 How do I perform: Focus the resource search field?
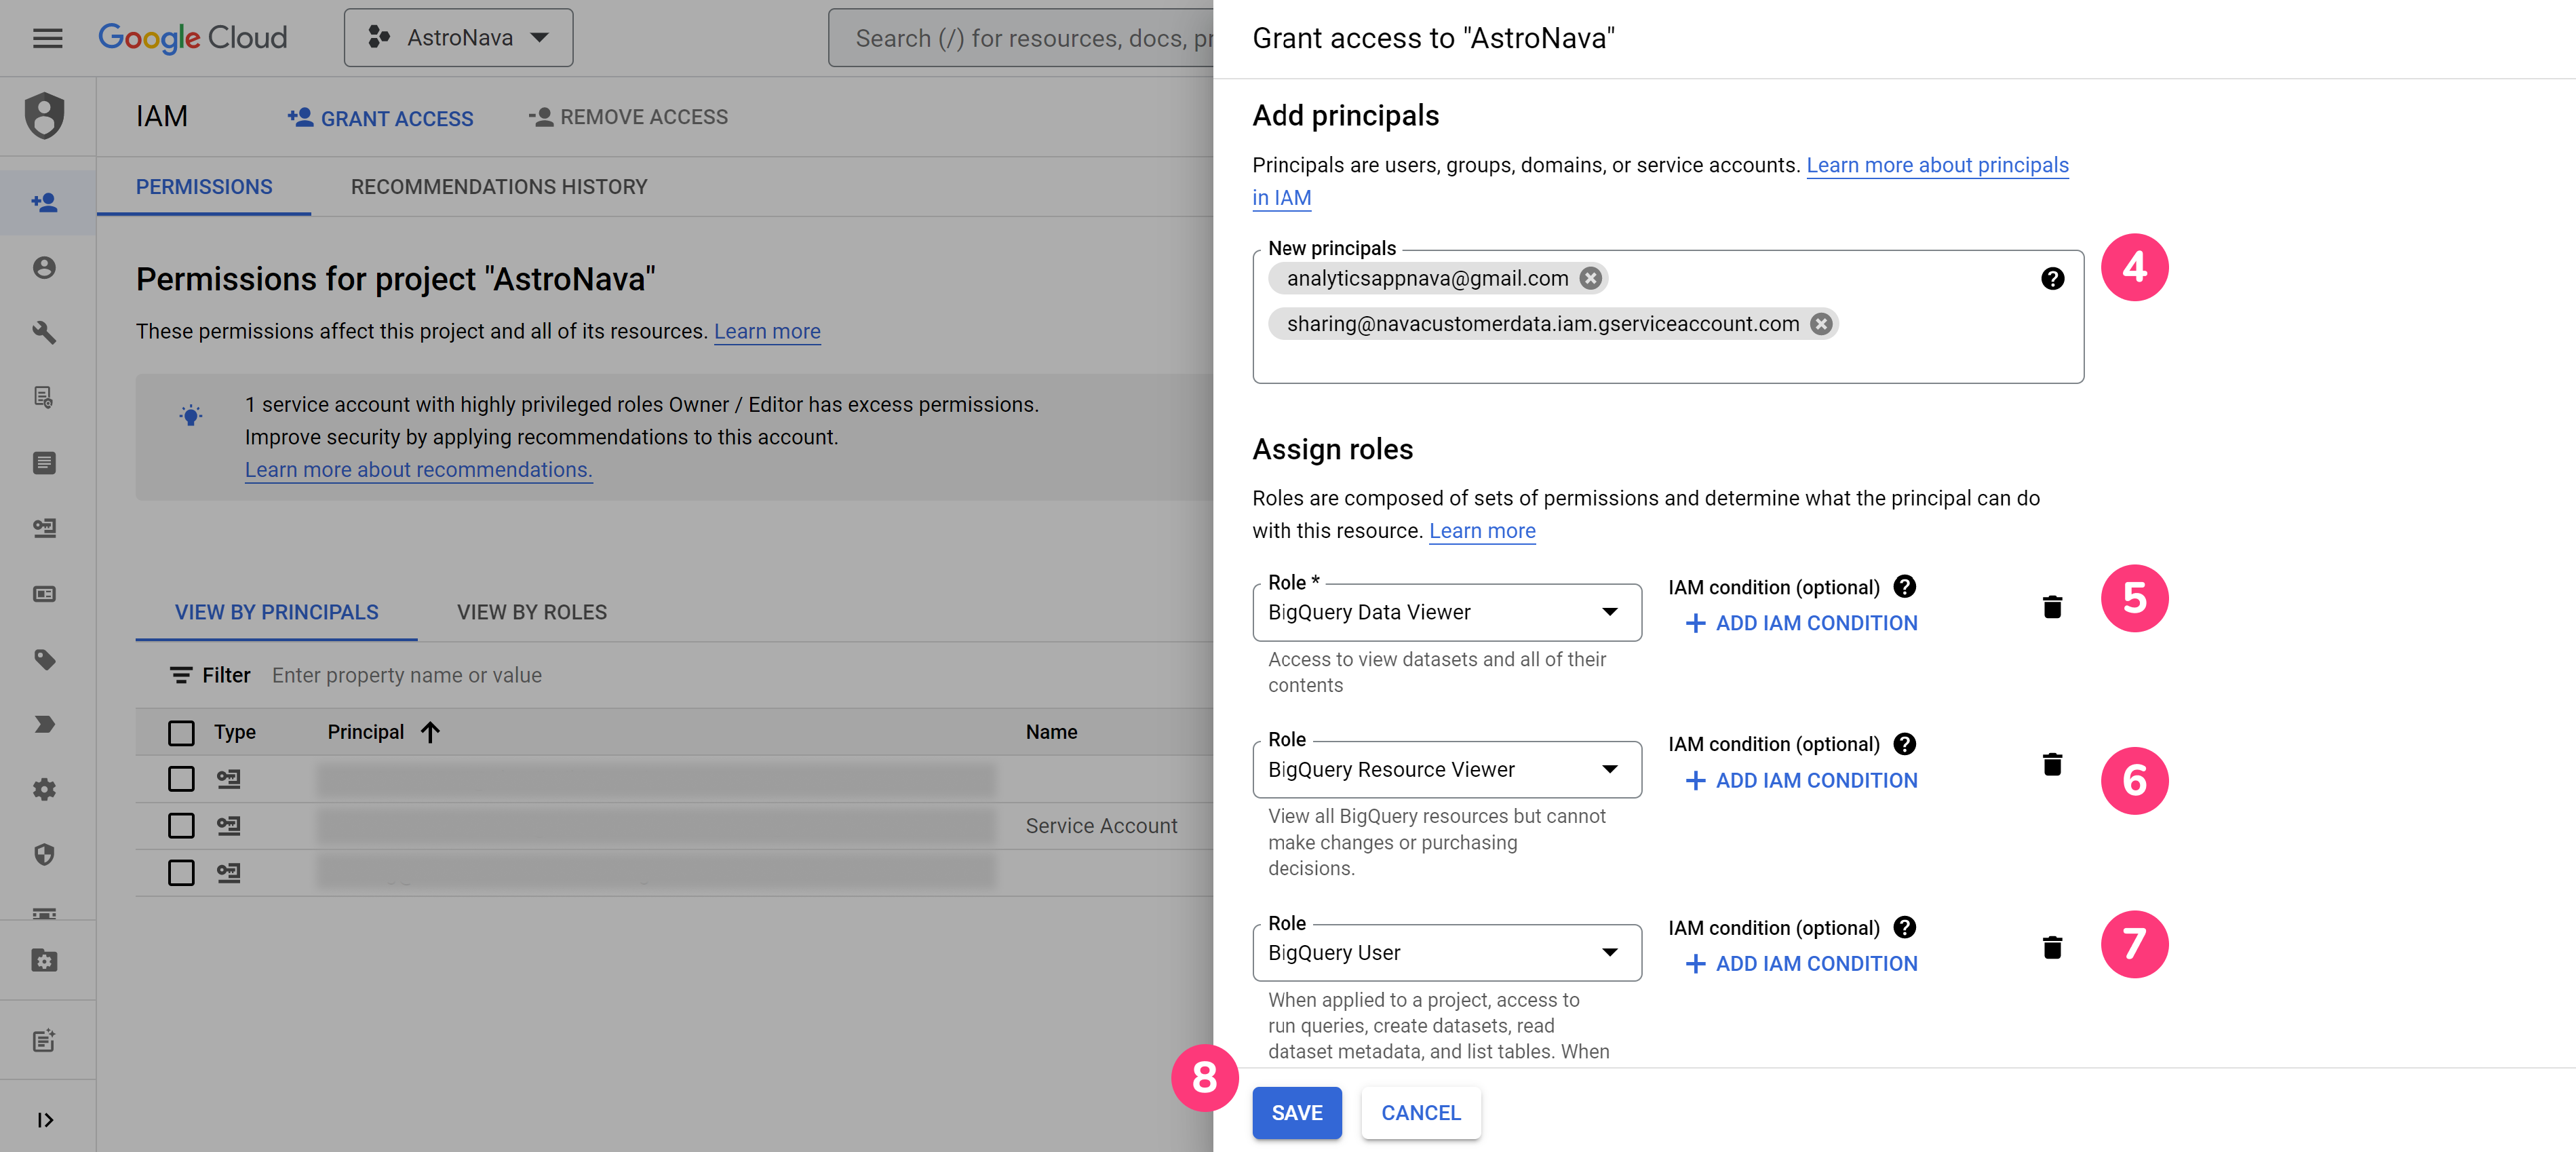pos(1021,38)
